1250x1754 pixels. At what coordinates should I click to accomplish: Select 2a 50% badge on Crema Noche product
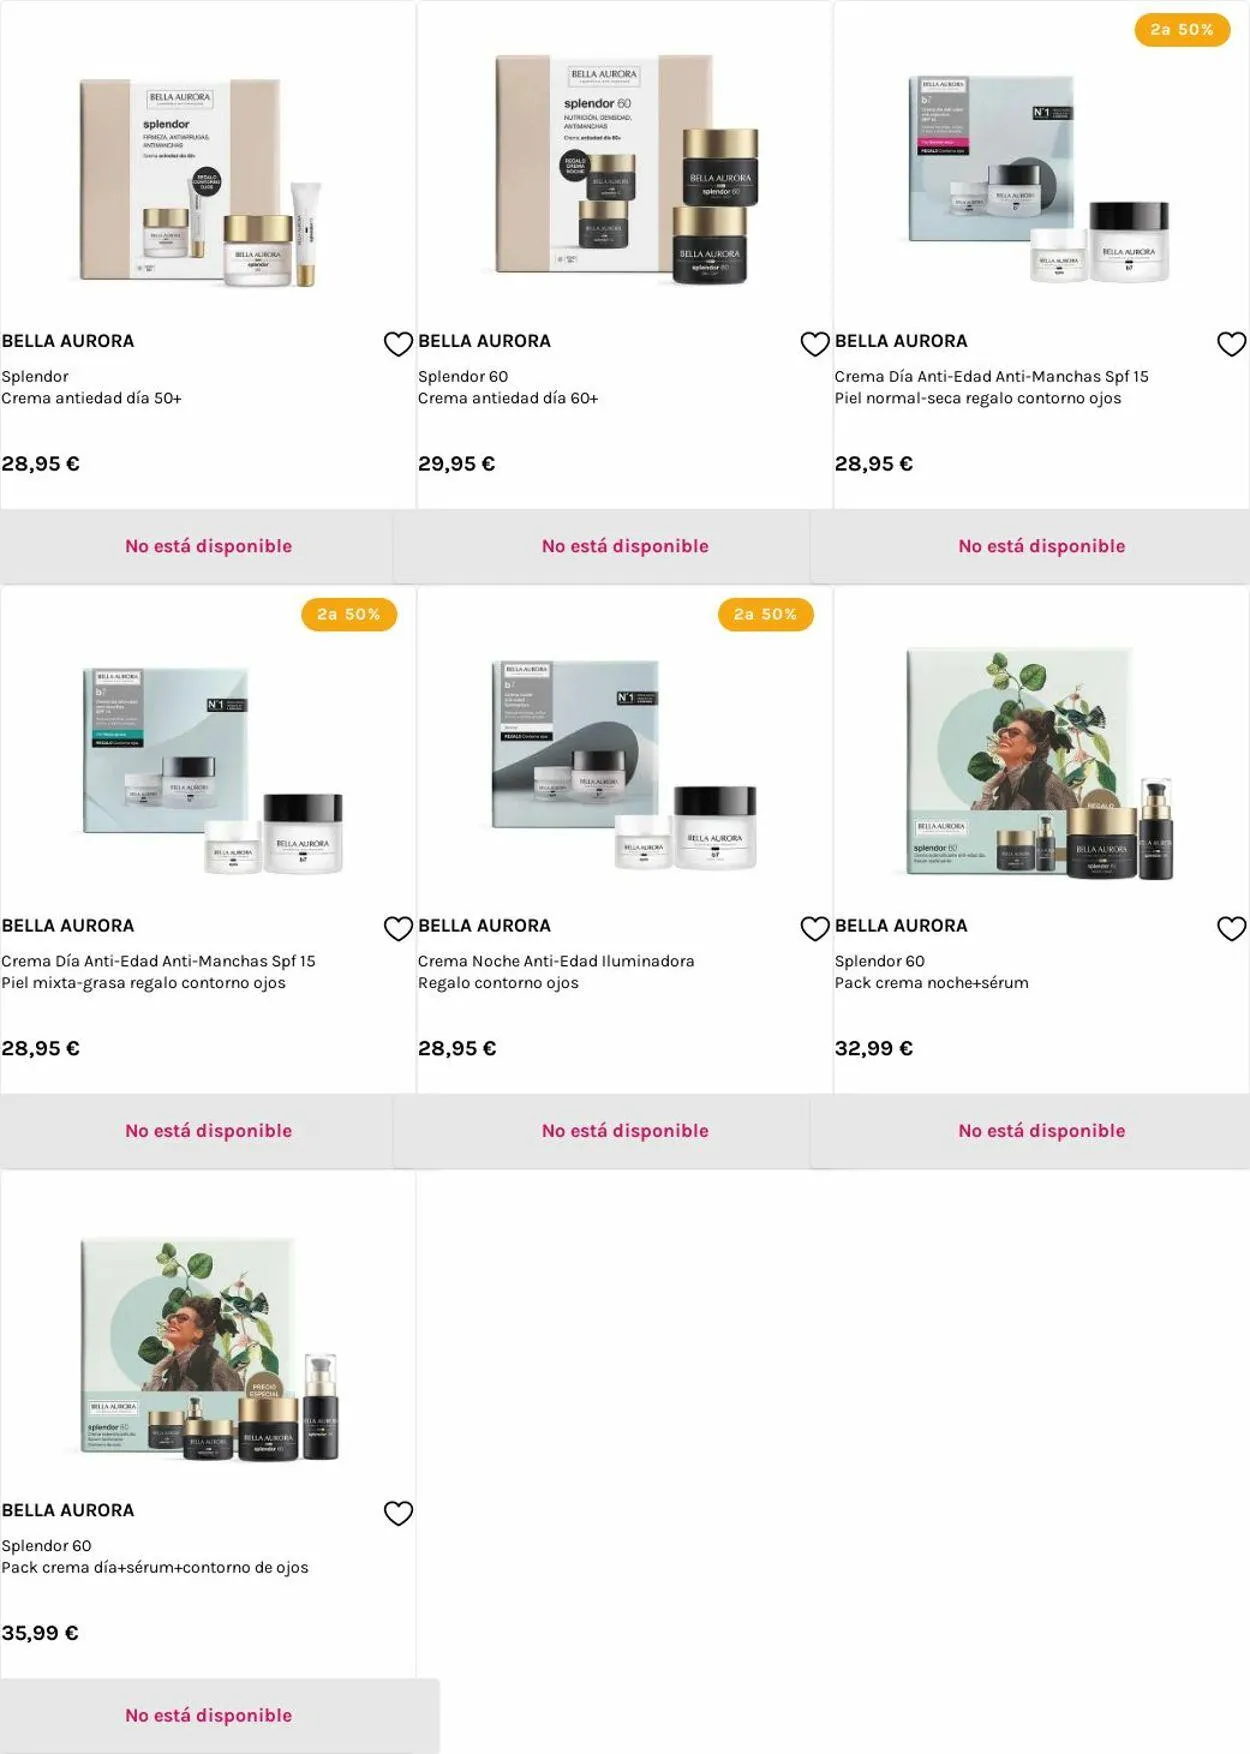[765, 615]
